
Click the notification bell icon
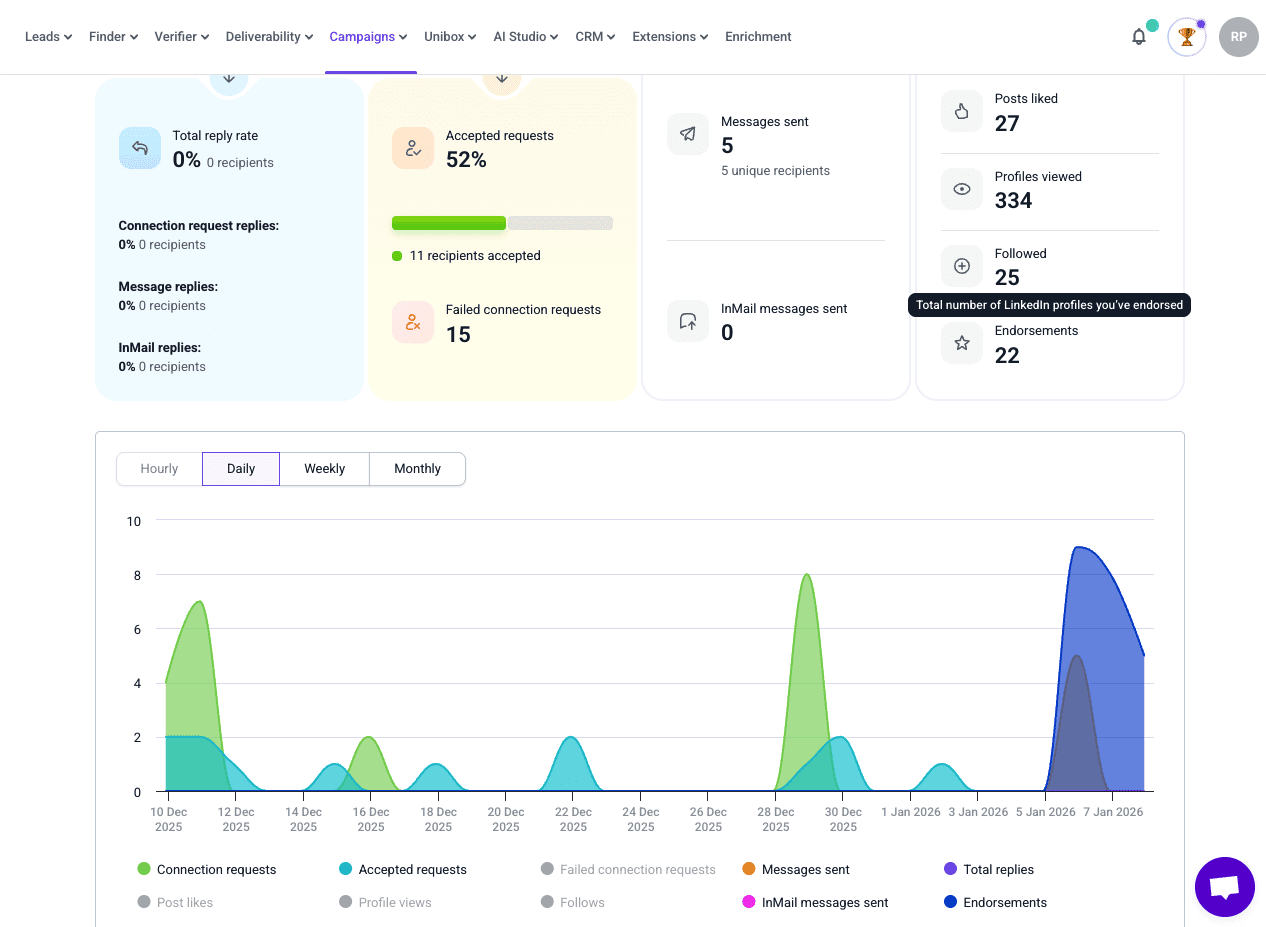coord(1139,37)
